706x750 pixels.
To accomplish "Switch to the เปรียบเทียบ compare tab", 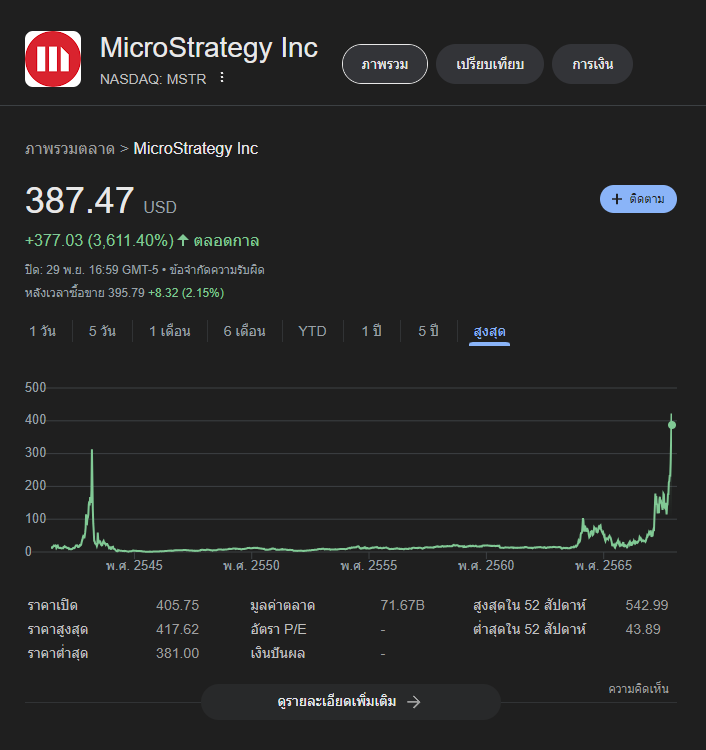I will tap(490, 64).
